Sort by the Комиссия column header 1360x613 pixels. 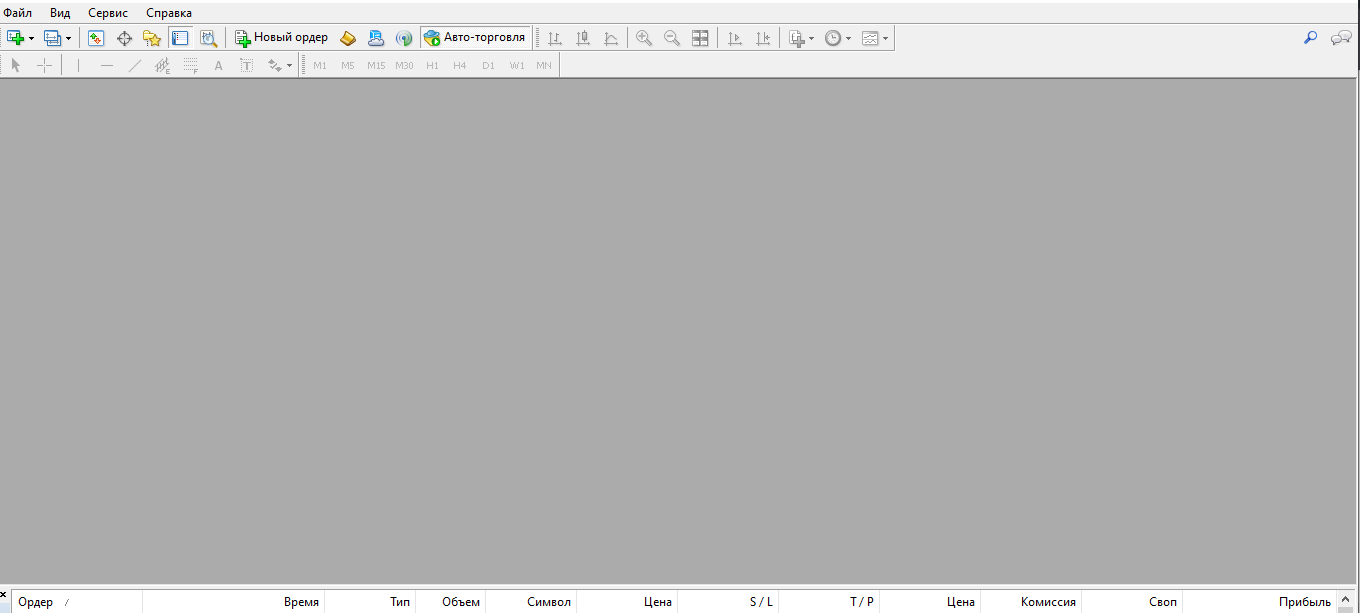1031,602
